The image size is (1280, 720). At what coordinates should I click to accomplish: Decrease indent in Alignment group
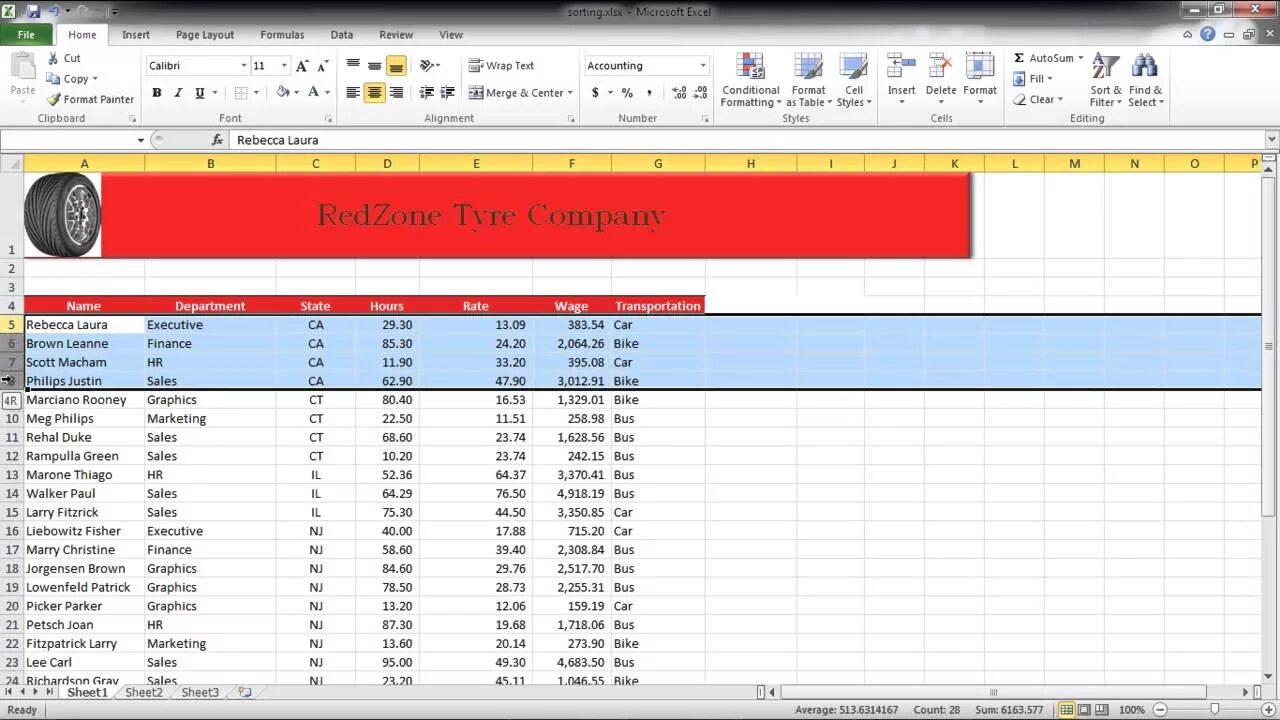pyautogui.click(x=427, y=93)
